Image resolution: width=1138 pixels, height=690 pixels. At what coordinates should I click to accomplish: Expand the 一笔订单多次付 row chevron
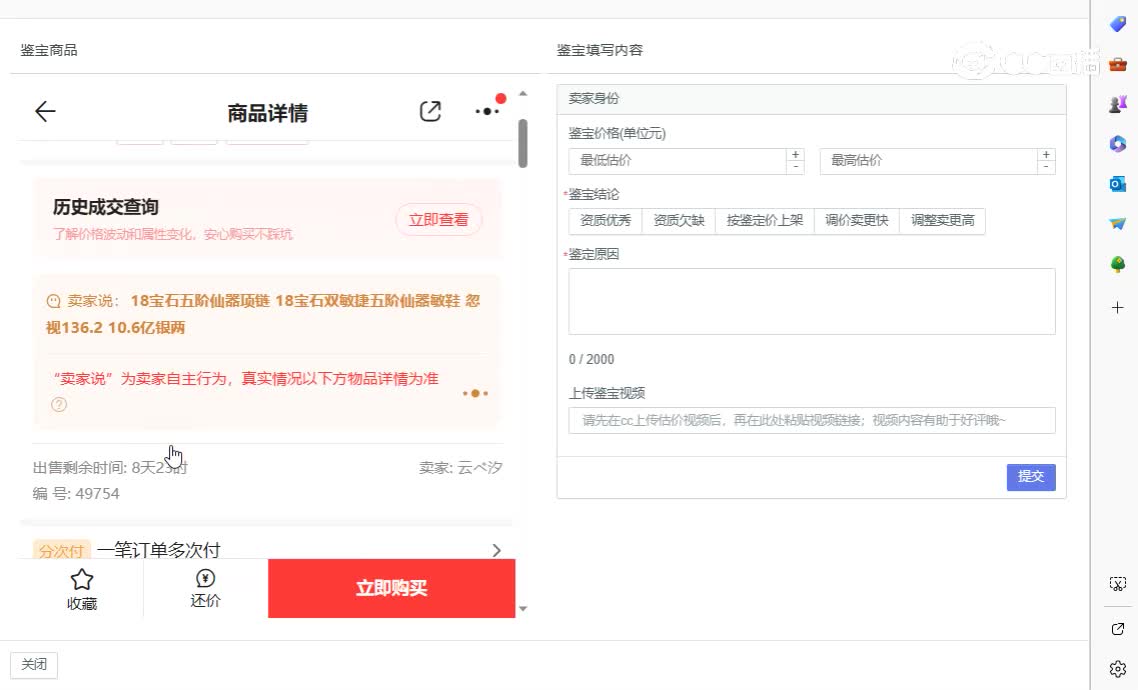pos(496,551)
